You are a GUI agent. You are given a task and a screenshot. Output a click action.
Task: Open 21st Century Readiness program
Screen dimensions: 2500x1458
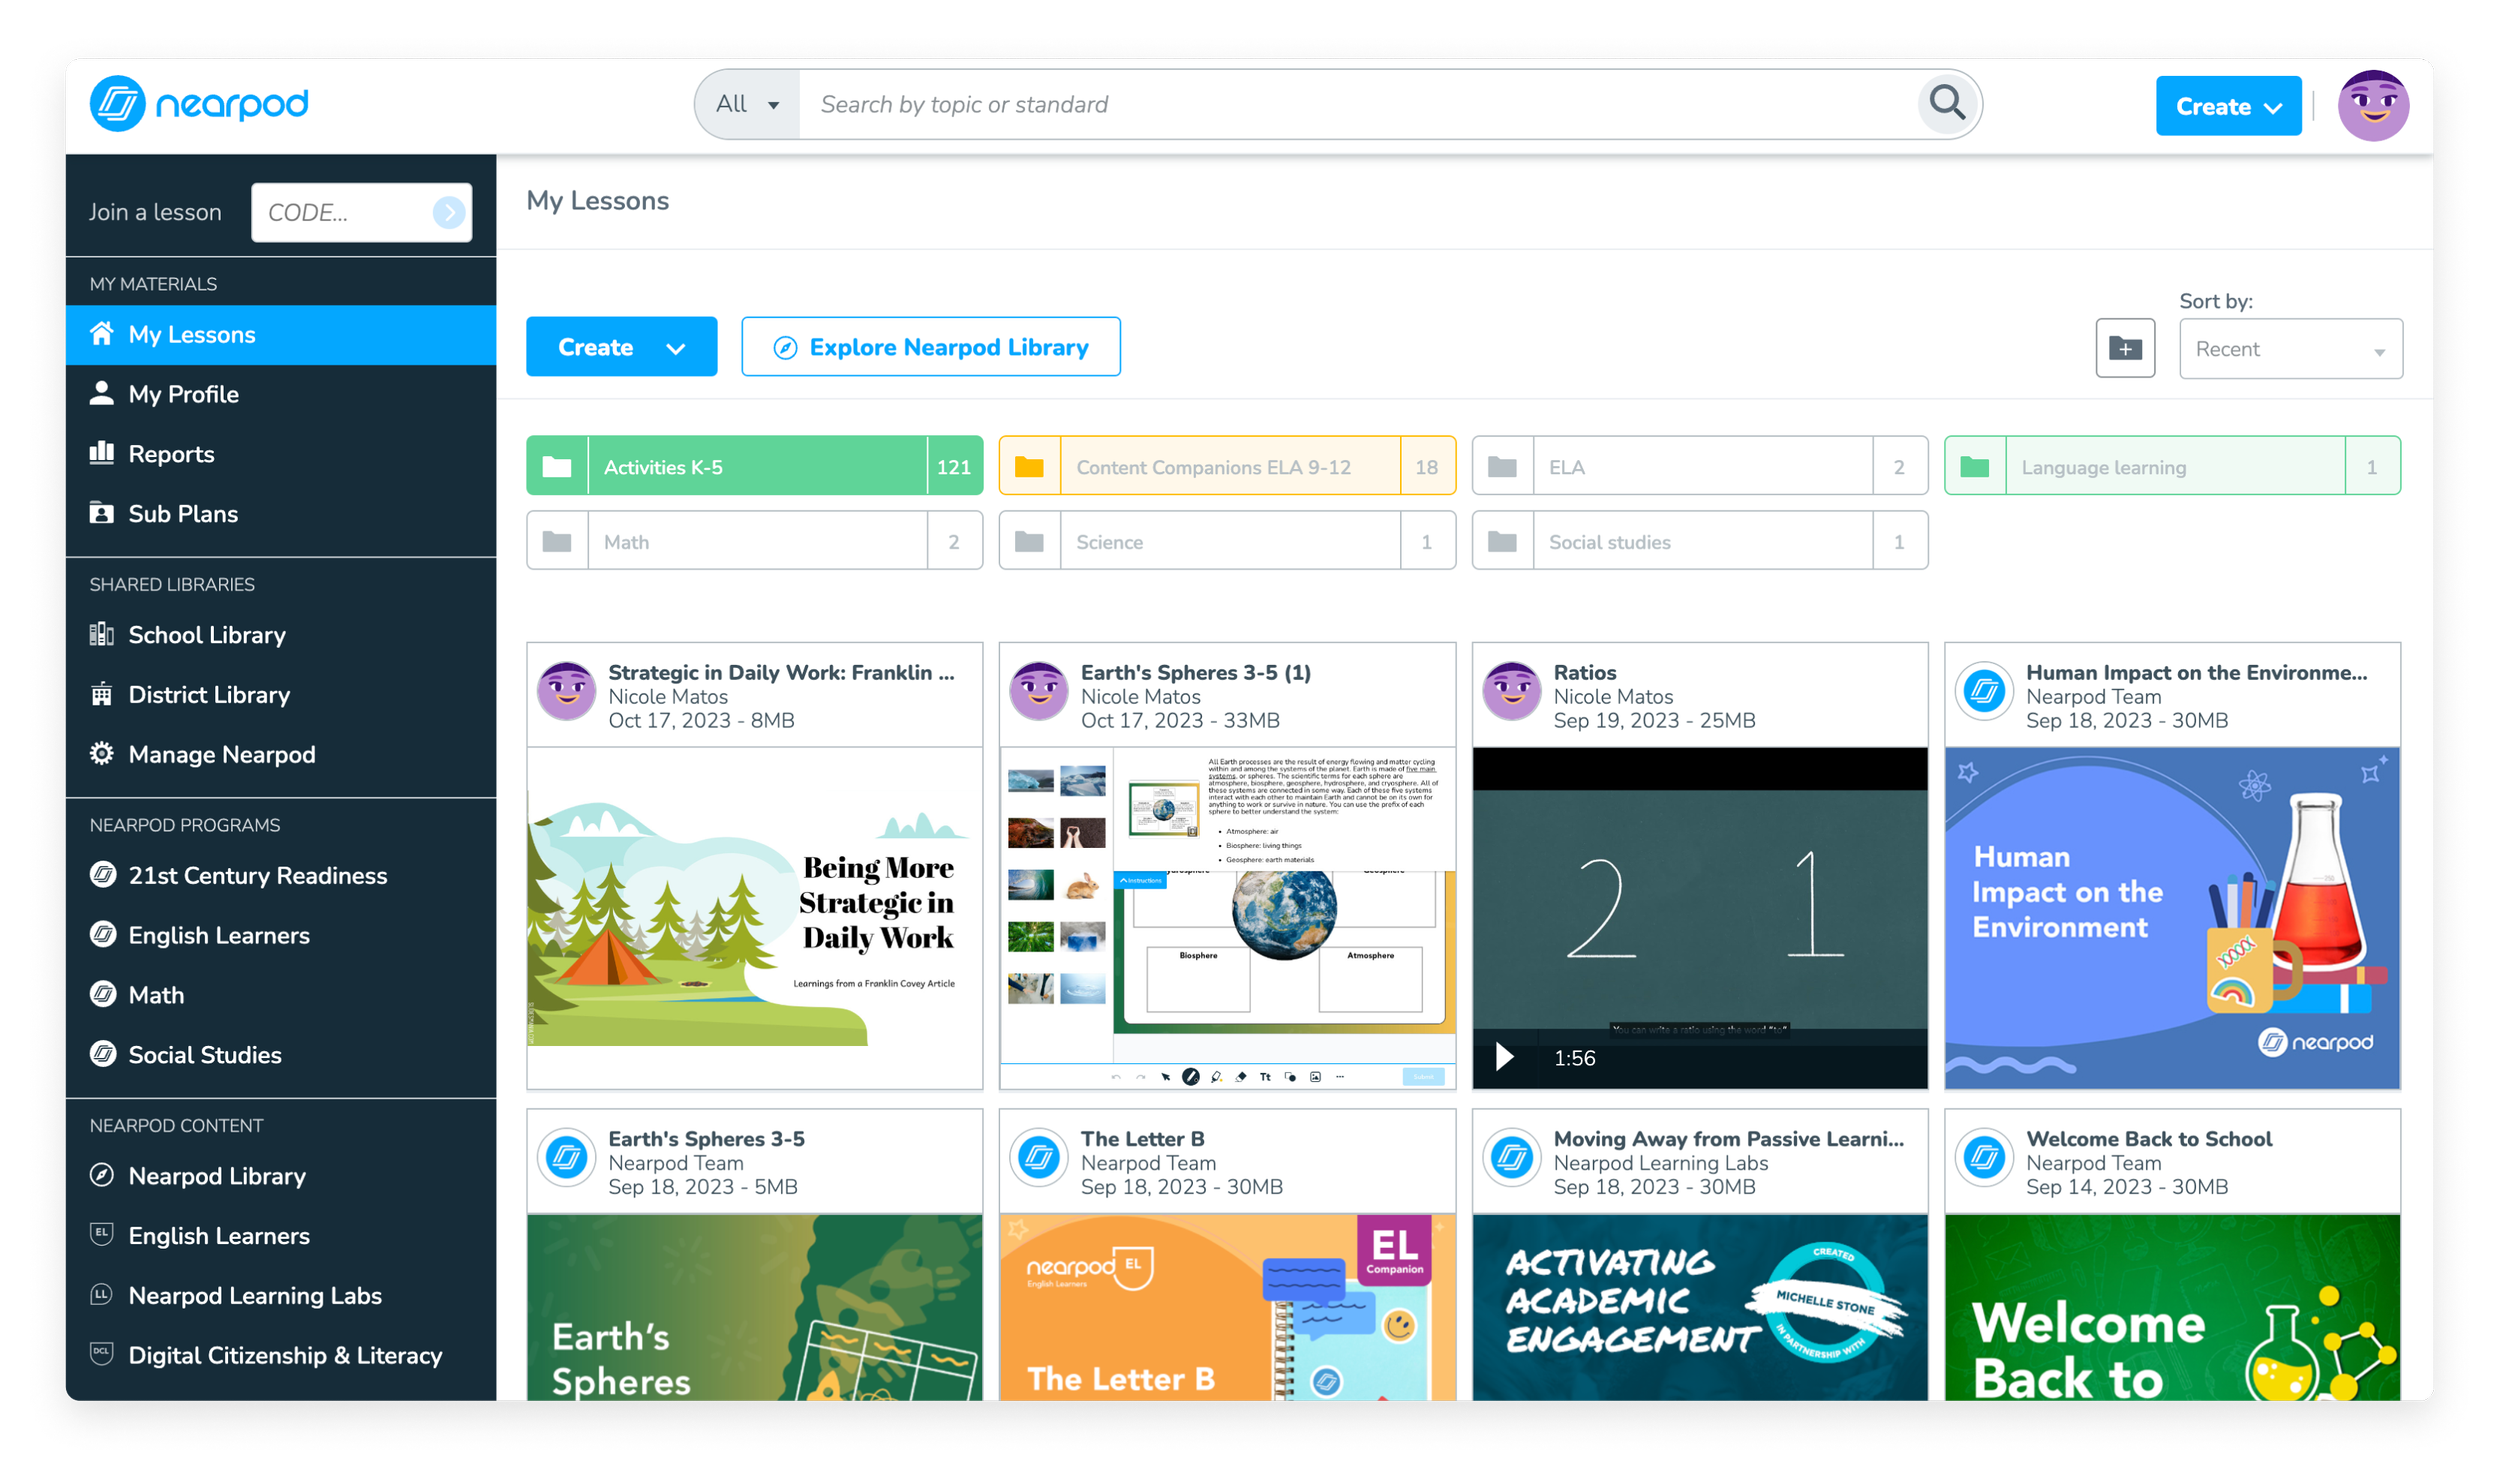click(x=257, y=875)
